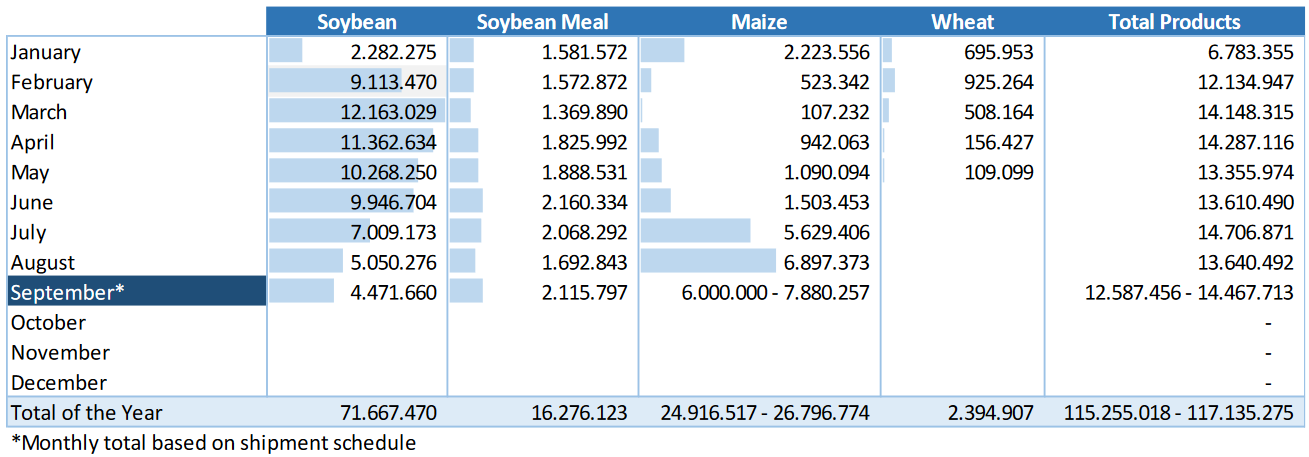Click the Total Products column header

point(1175,22)
